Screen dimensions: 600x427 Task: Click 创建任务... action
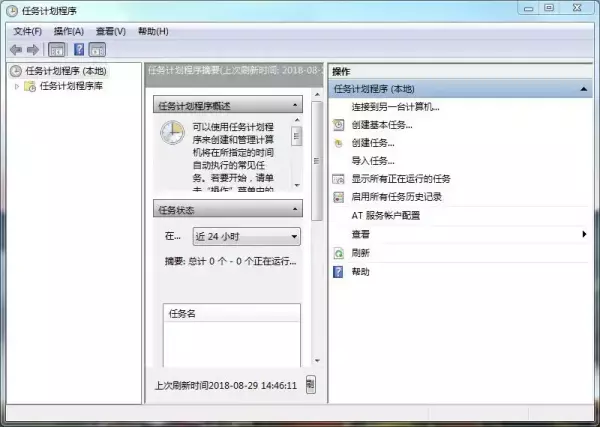(373, 143)
